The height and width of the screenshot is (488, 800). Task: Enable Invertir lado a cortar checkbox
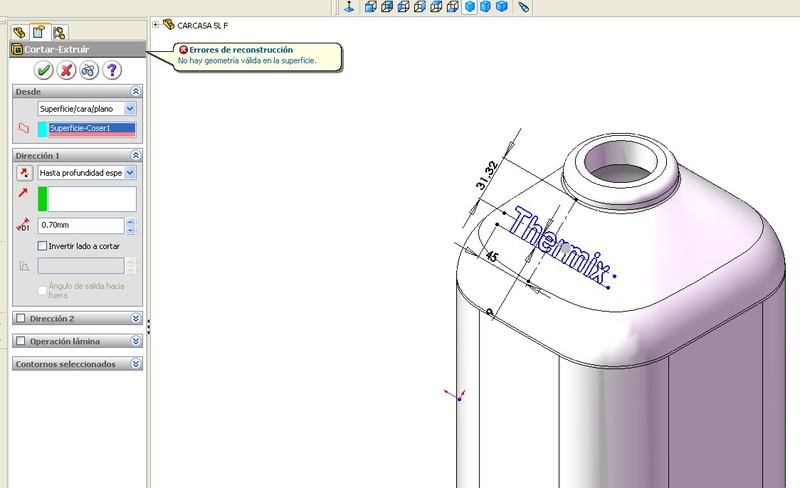pos(42,246)
